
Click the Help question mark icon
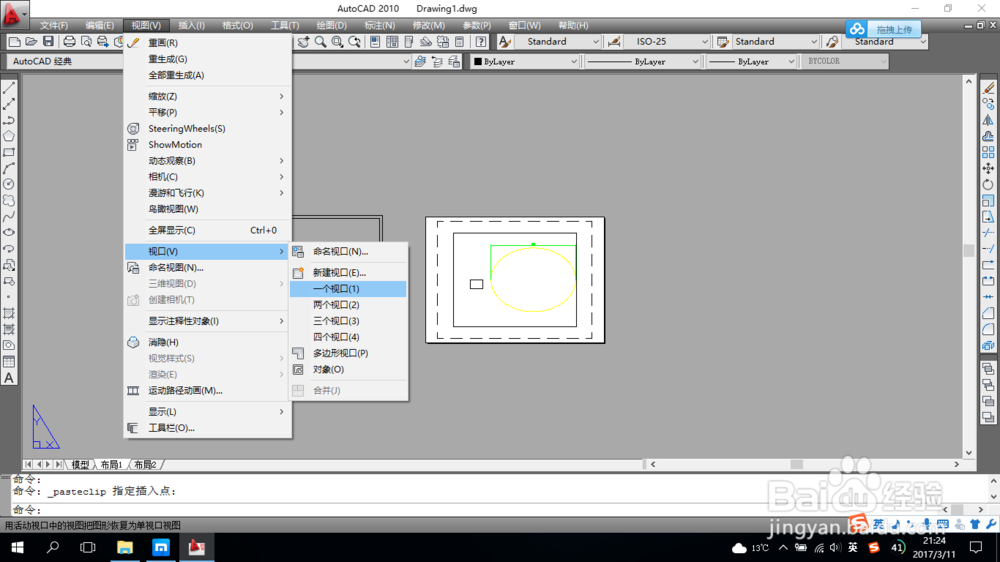pos(481,41)
